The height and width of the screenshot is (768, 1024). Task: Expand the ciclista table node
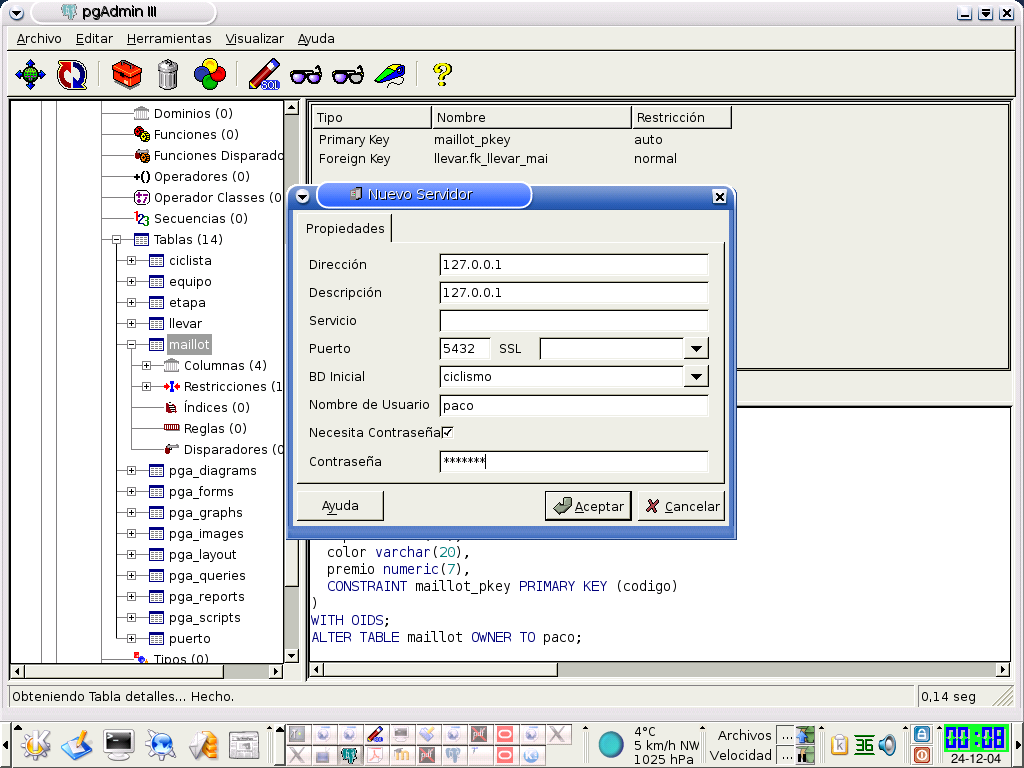(x=131, y=261)
